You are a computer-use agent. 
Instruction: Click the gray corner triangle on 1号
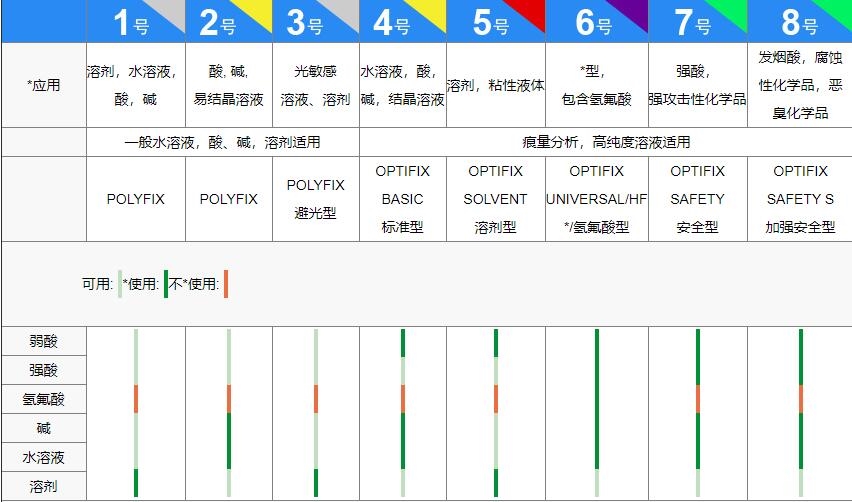pos(170,11)
